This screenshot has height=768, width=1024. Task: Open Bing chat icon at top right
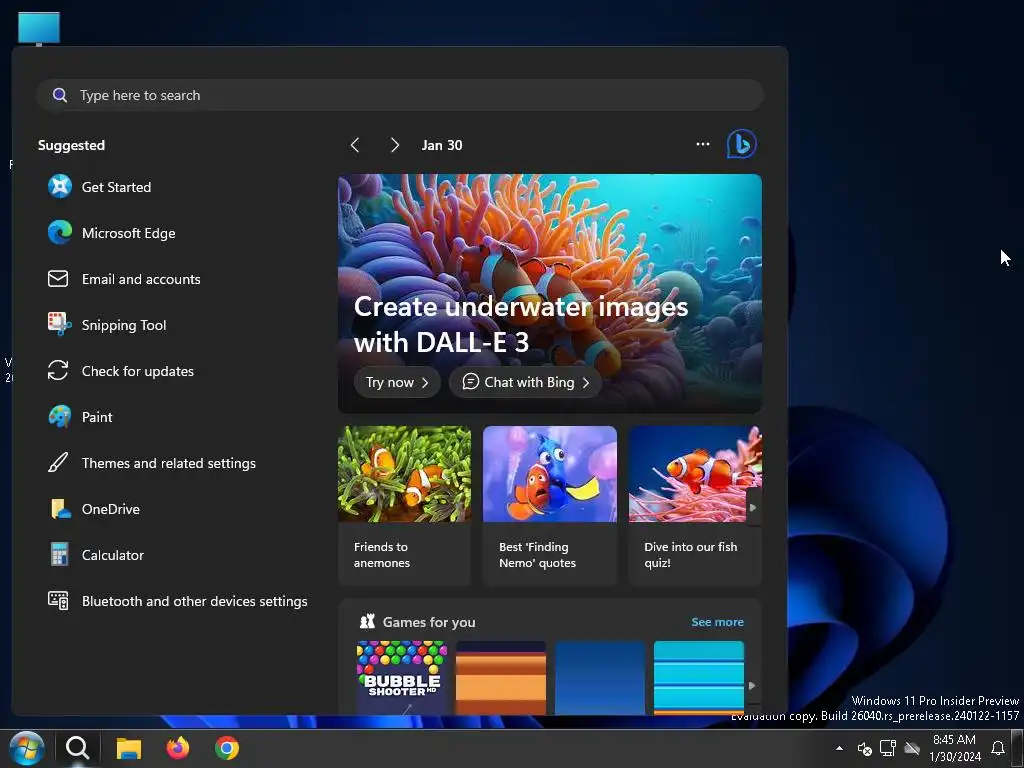click(742, 144)
